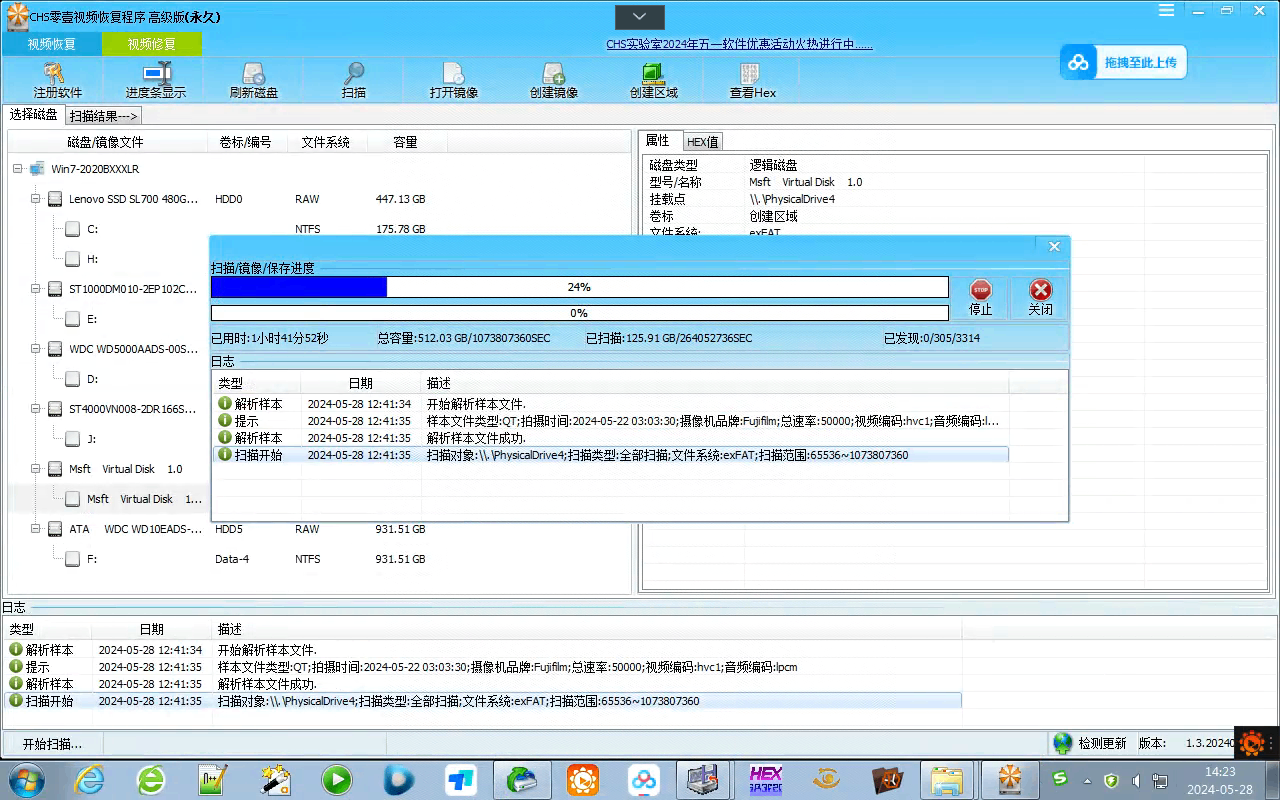Check the E: partition checkbox
1280x800 pixels.
(x=73, y=319)
